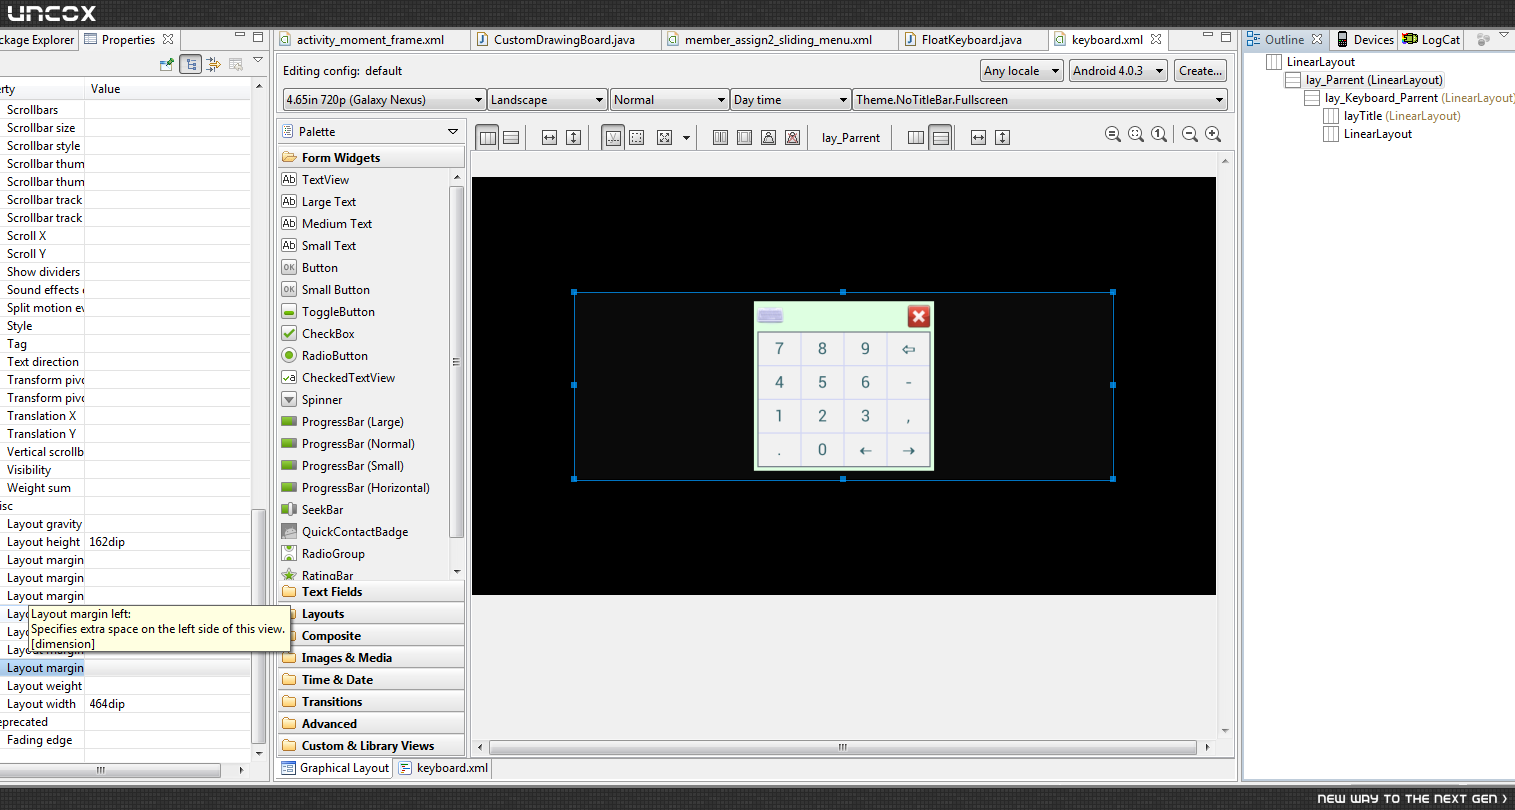Switch to member_assign2_sliding_menu.xml tab
The image size is (1515, 810).
coord(778,40)
